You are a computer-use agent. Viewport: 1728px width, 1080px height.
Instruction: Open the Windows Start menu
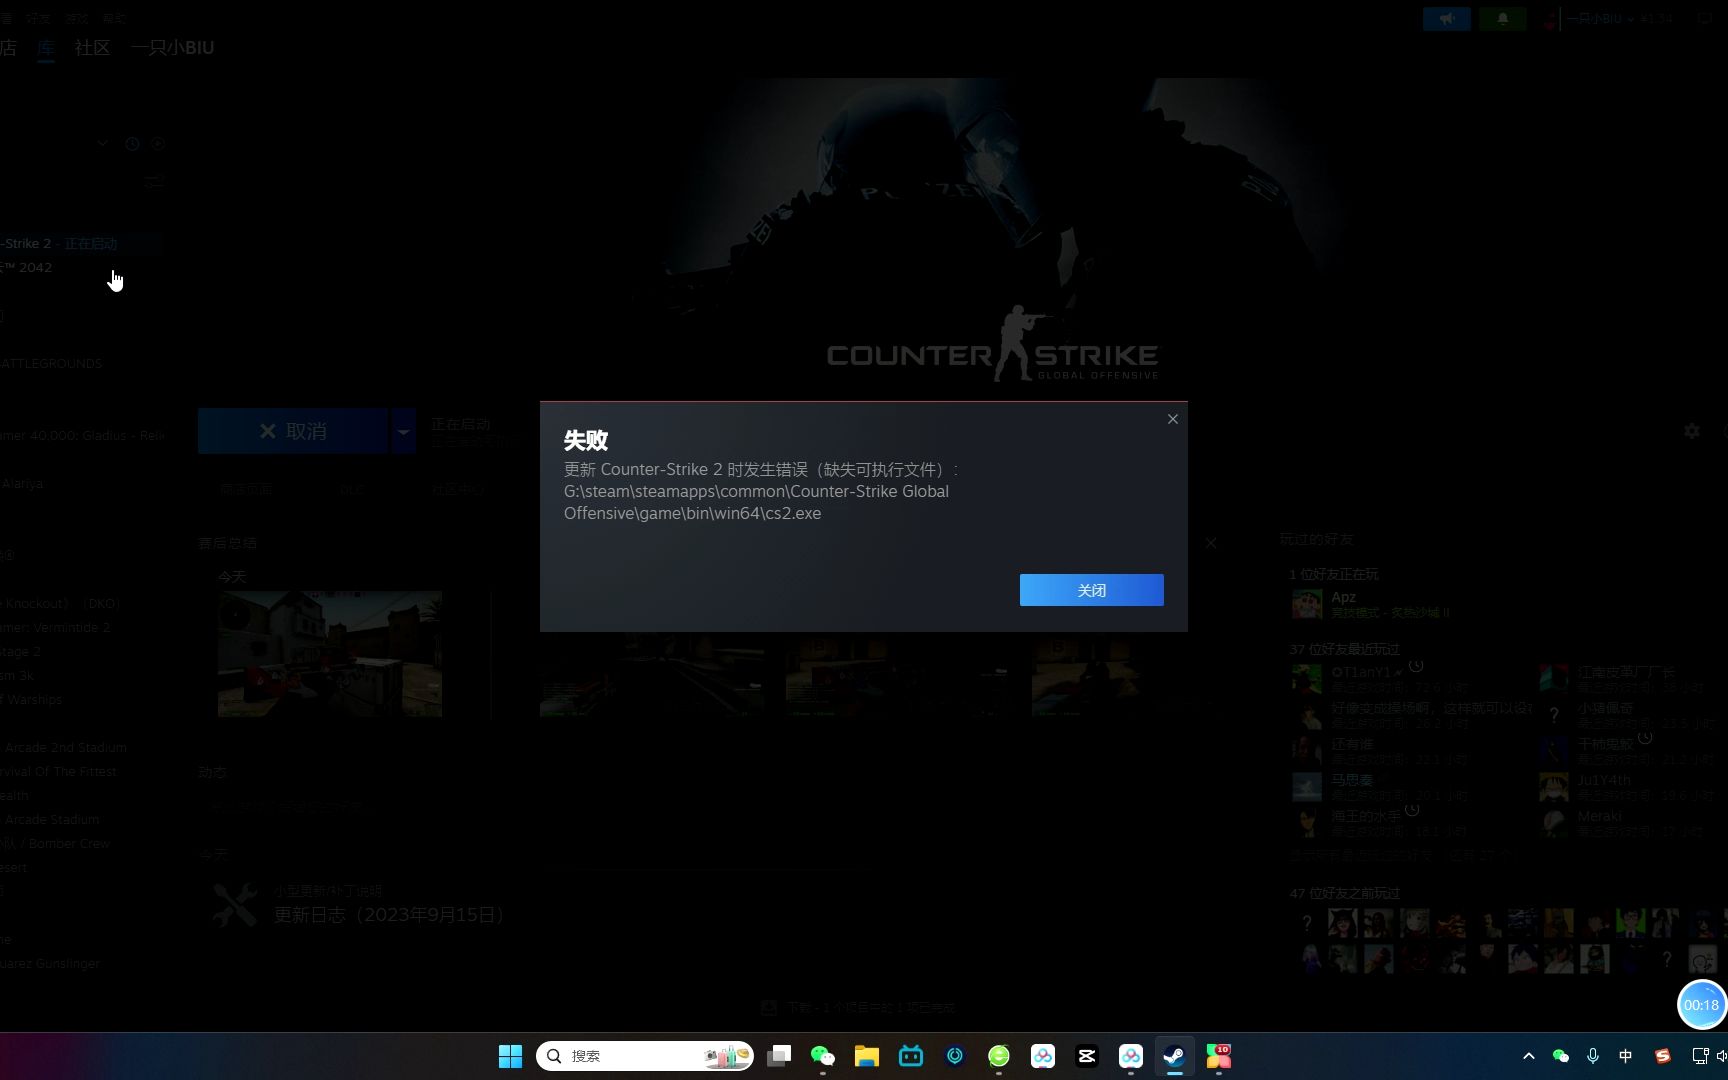click(x=510, y=1056)
